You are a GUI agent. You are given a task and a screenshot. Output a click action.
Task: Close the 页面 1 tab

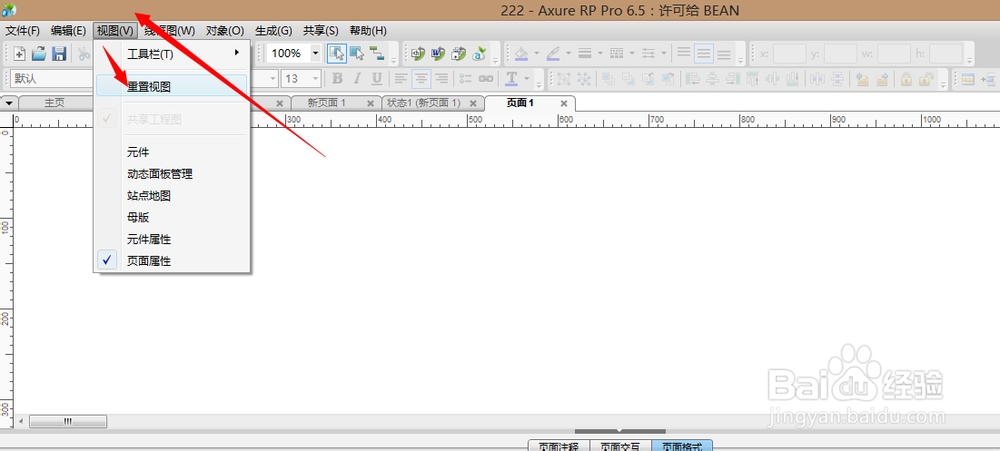564,103
